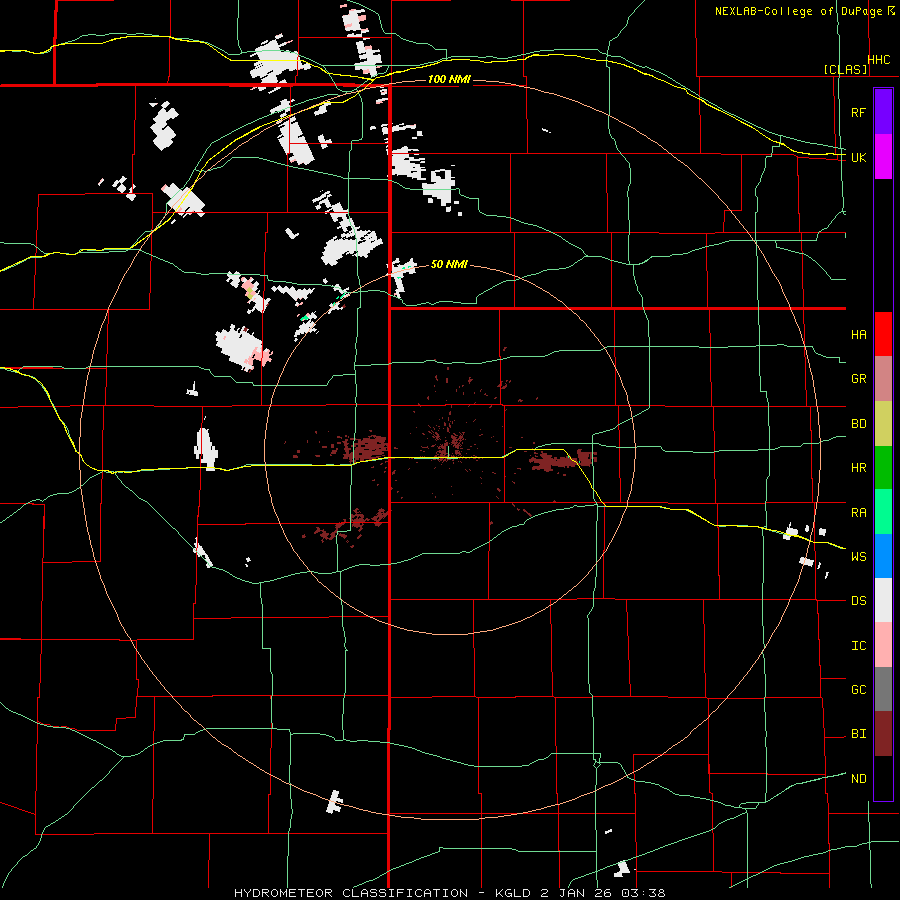Select the BD legend label
The width and height of the screenshot is (900, 900).
click(858, 424)
